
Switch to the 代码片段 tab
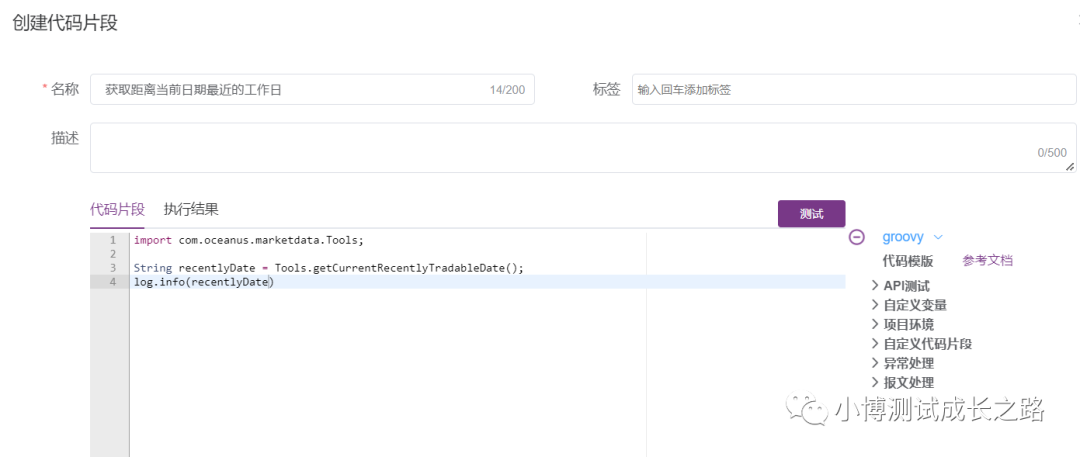pos(117,210)
